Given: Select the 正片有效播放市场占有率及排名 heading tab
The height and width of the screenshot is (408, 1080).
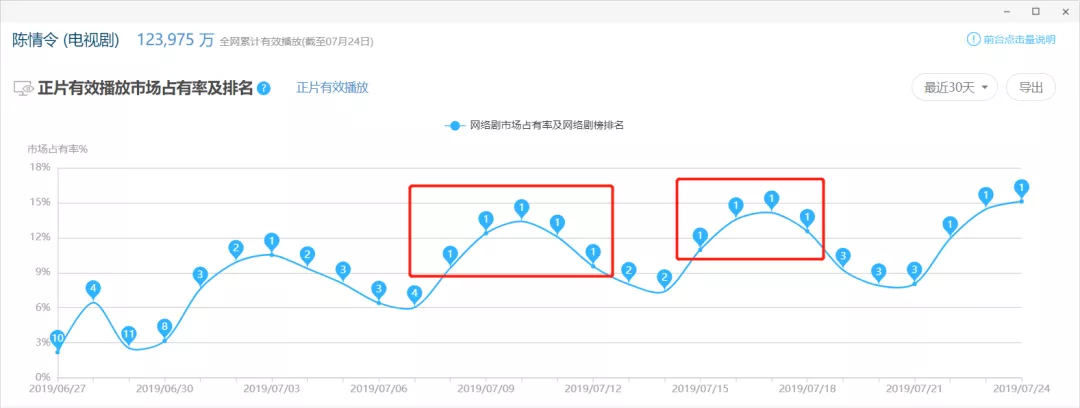Looking at the screenshot, I should tap(145, 88).
